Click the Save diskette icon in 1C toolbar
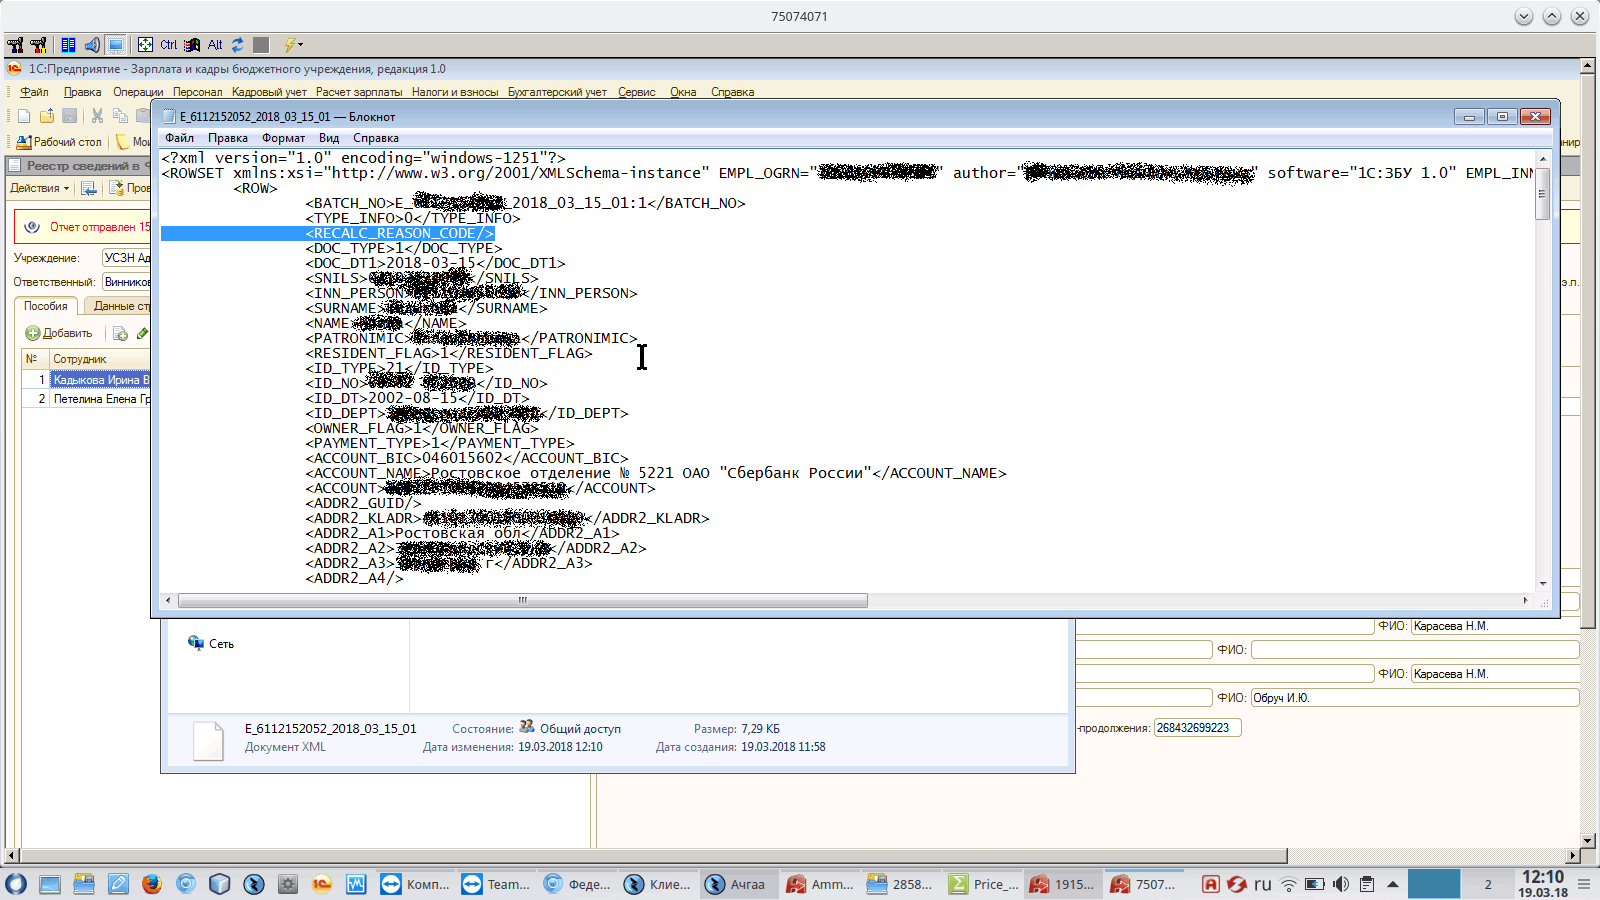Screen dimensions: 1600x900 pos(69,115)
